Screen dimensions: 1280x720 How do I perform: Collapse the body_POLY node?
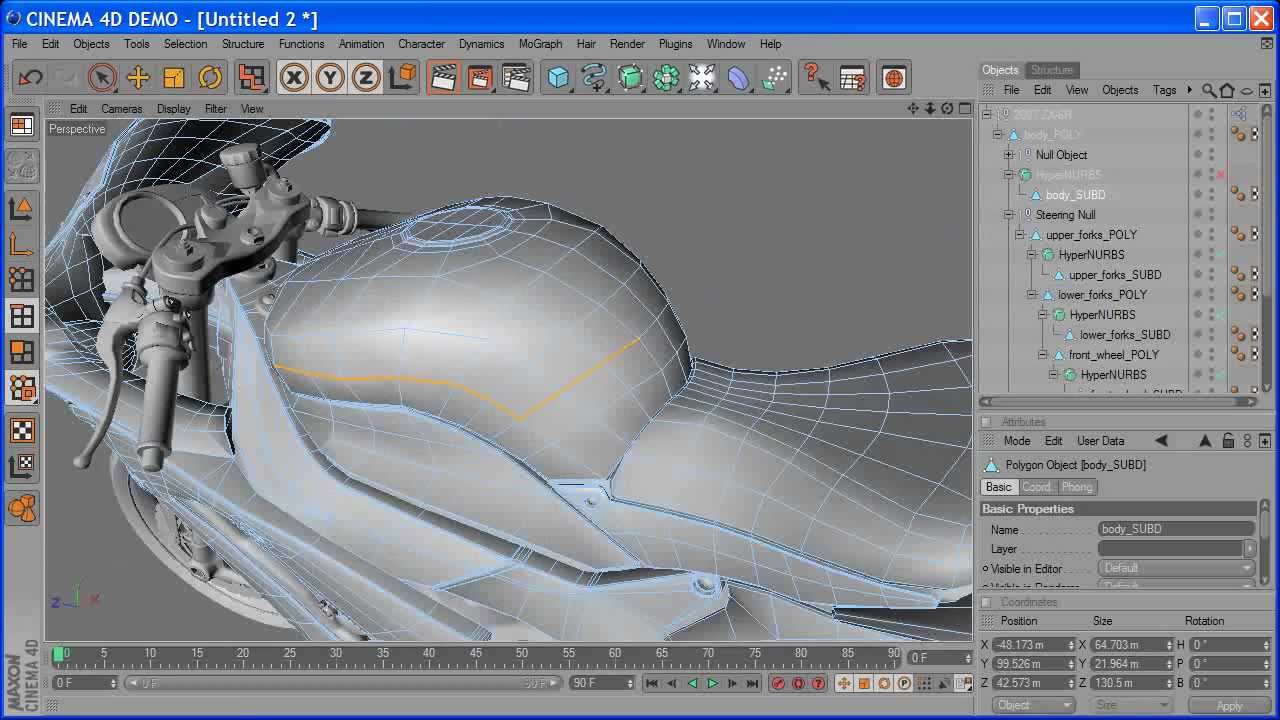click(997, 135)
